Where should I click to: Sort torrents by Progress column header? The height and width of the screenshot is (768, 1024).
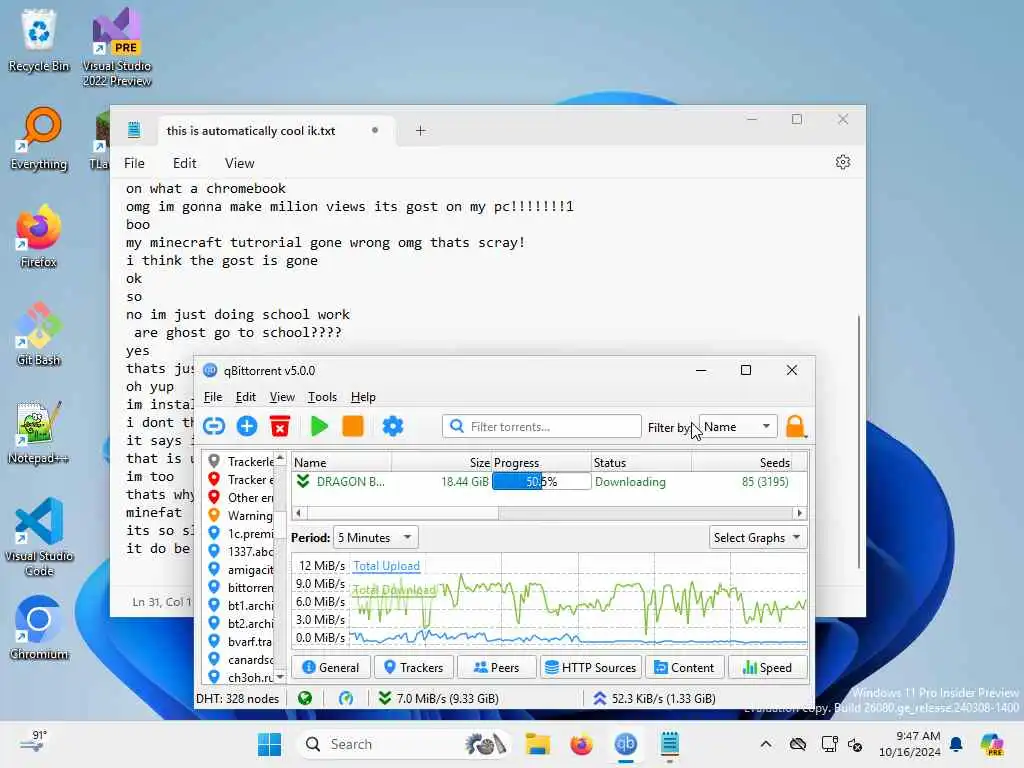[x=541, y=462]
